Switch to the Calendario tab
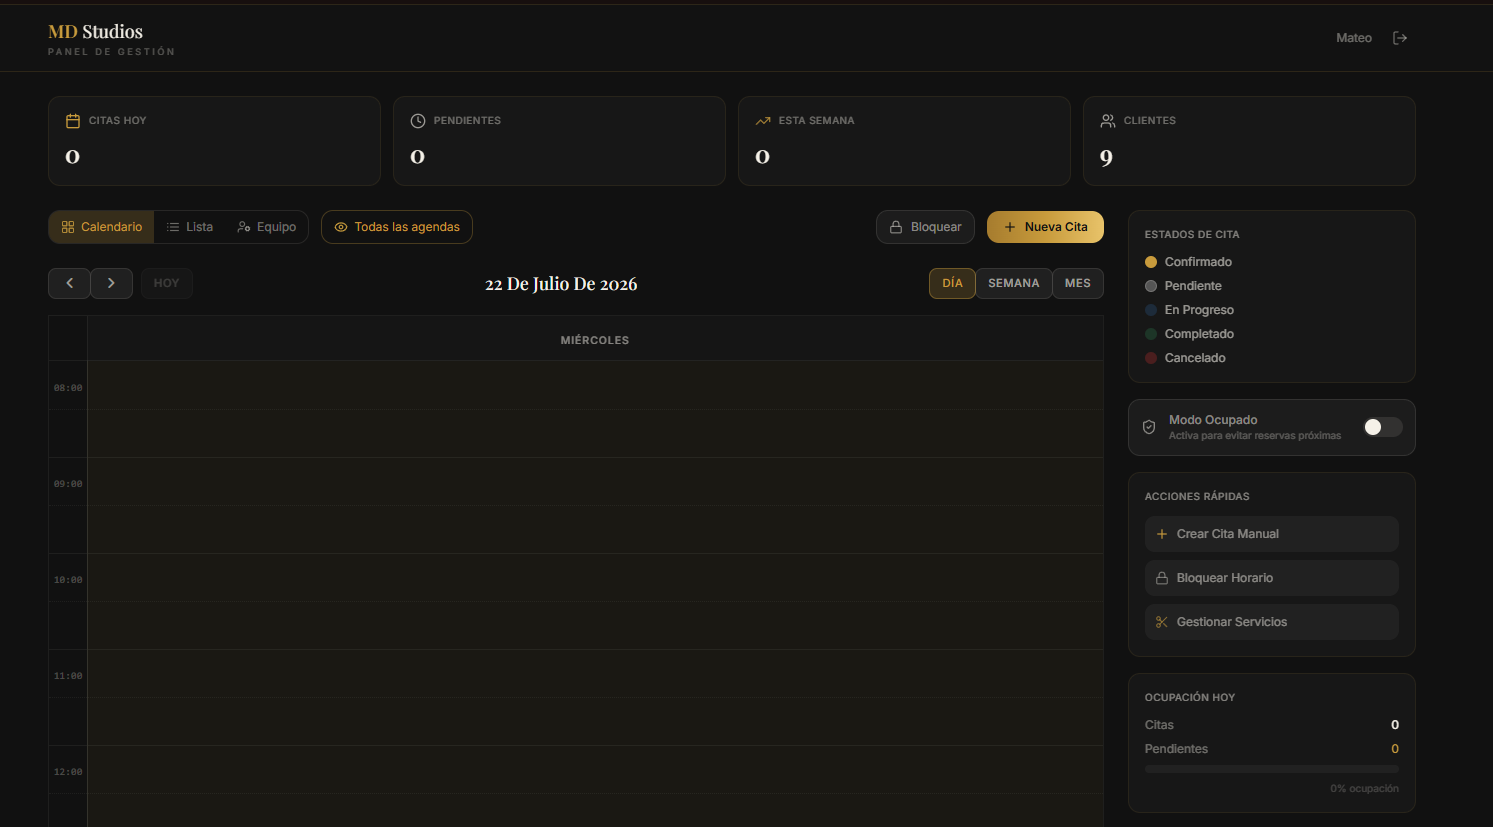The height and width of the screenshot is (827, 1493). 102,227
